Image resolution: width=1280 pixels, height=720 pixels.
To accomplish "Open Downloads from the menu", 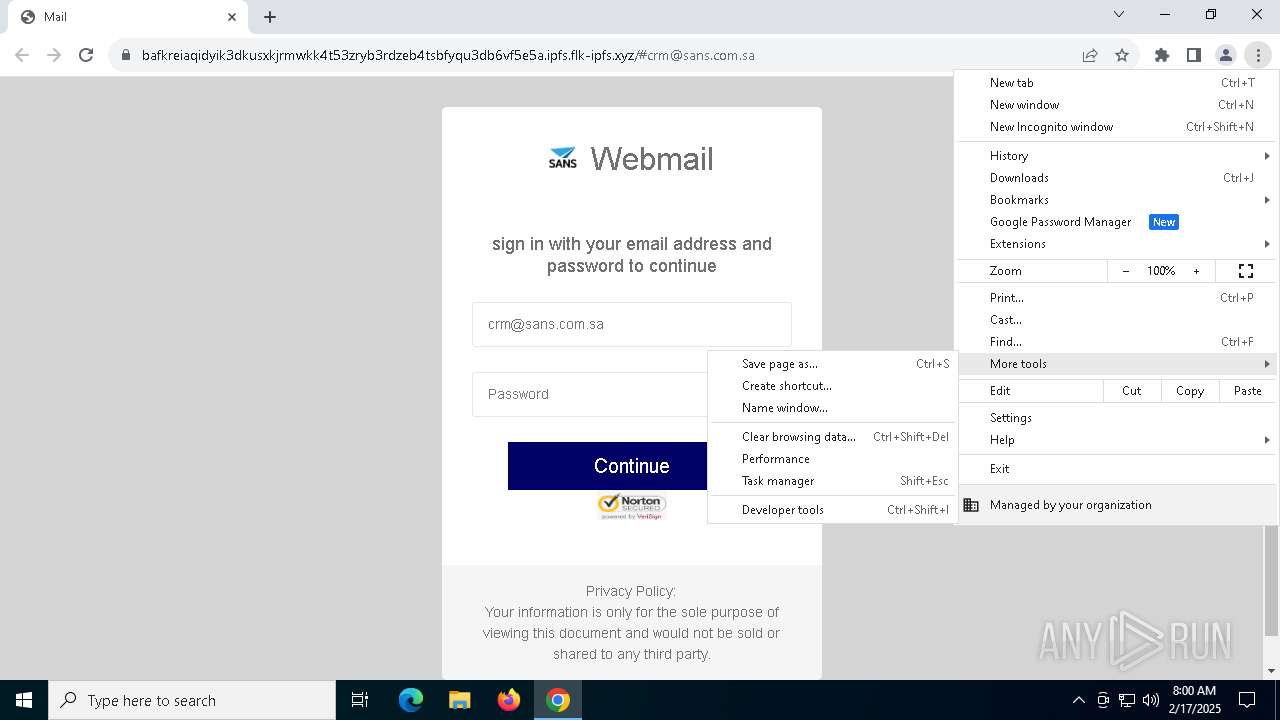I will [1117, 178].
